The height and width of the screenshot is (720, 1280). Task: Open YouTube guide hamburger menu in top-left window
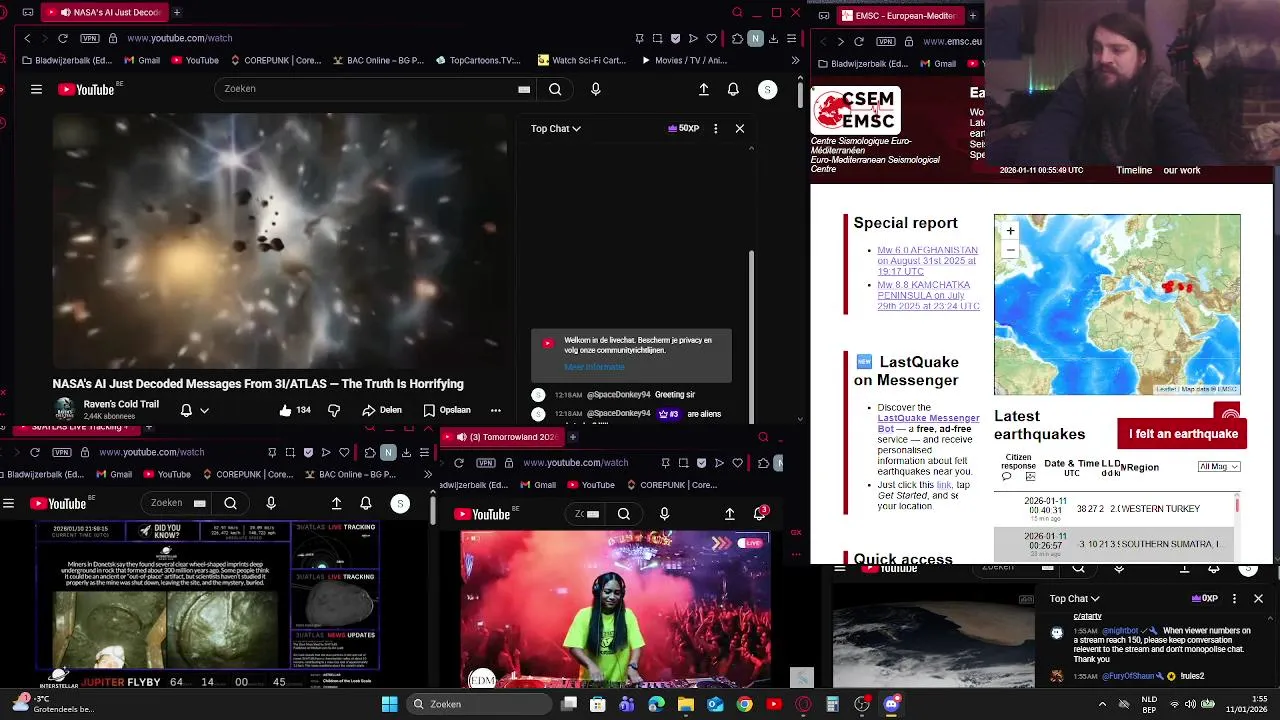(x=36, y=89)
